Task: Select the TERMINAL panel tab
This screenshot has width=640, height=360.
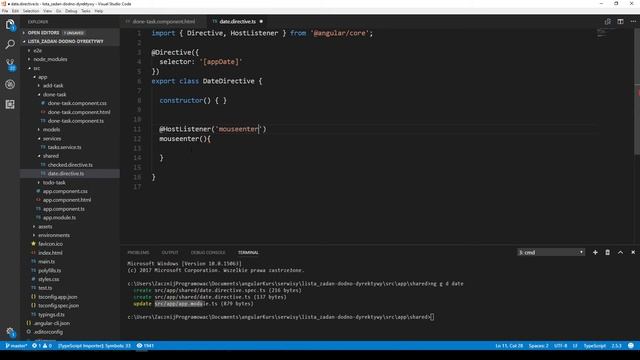Action: [248, 253]
